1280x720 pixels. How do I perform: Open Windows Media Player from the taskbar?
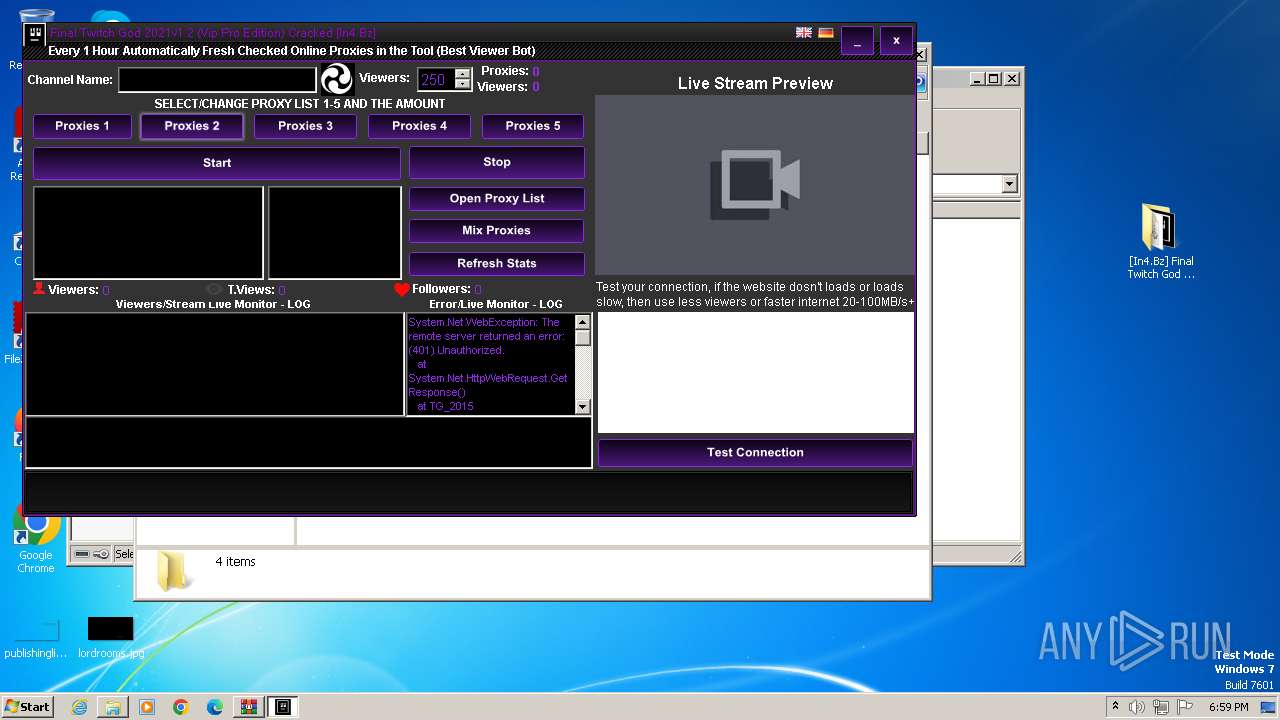point(147,707)
